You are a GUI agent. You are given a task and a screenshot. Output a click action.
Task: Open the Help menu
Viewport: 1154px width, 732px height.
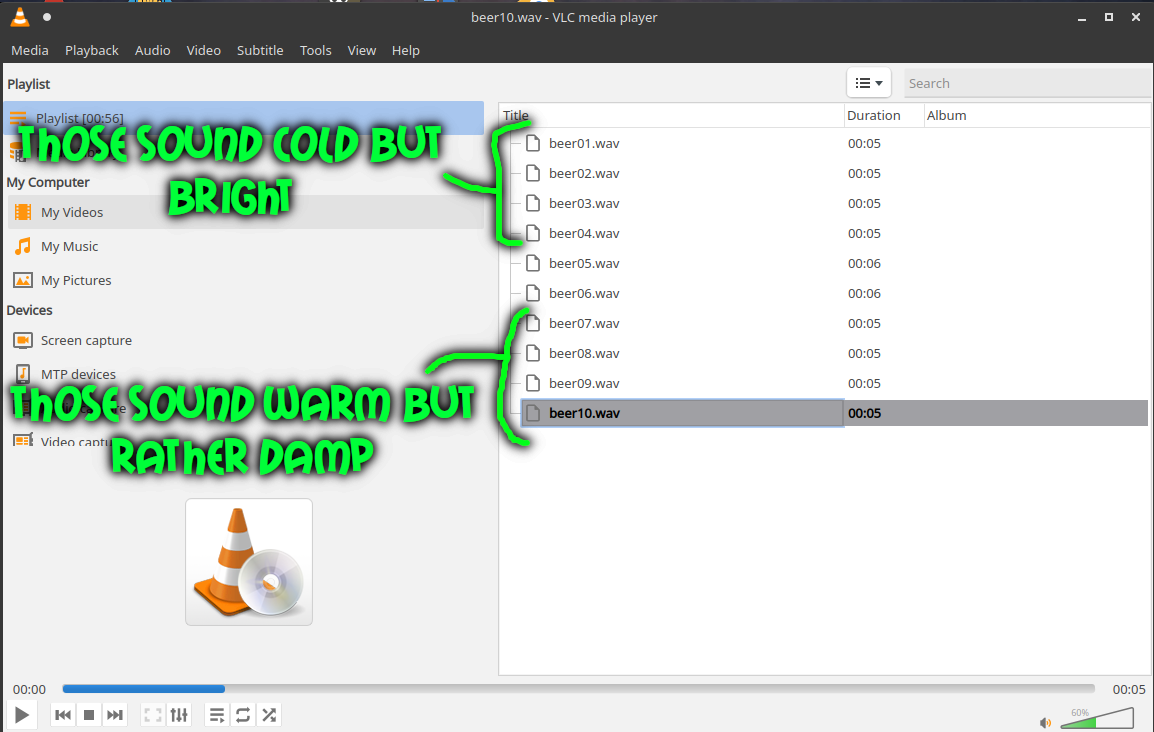(406, 50)
